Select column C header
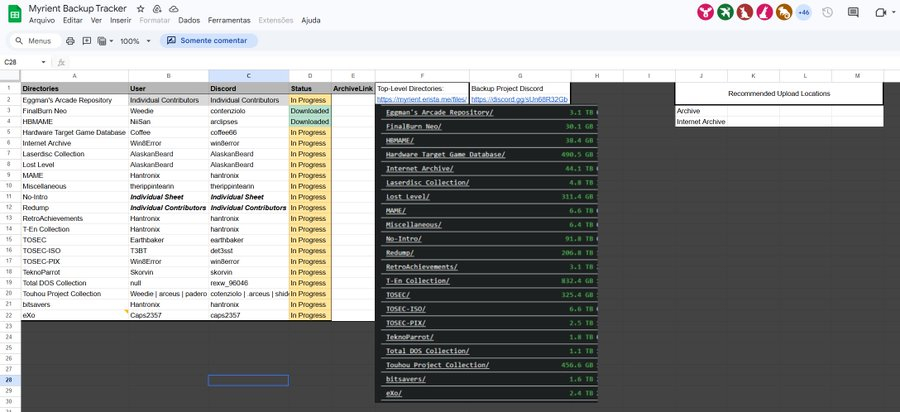This screenshot has height=412, width=900. (248, 76)
